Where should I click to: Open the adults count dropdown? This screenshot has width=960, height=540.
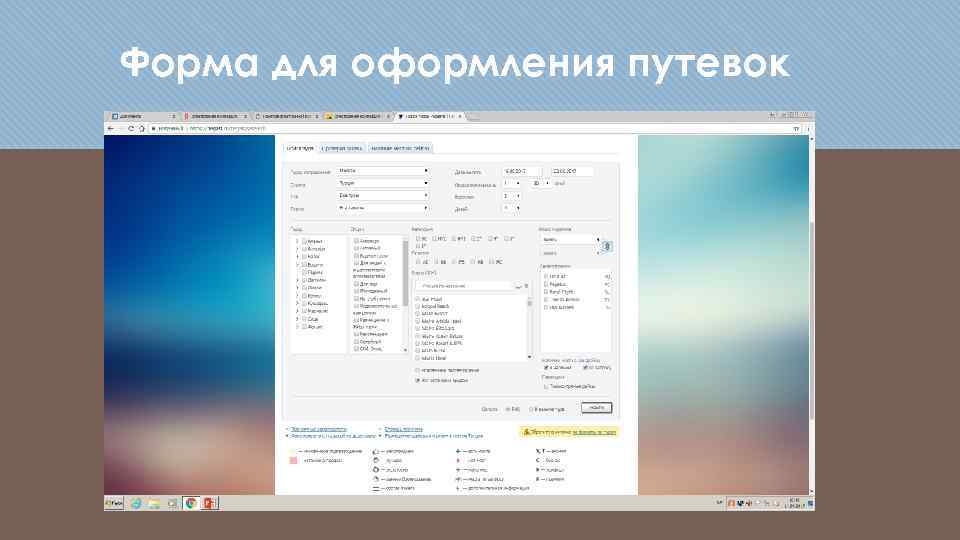(x=512, y=196)
